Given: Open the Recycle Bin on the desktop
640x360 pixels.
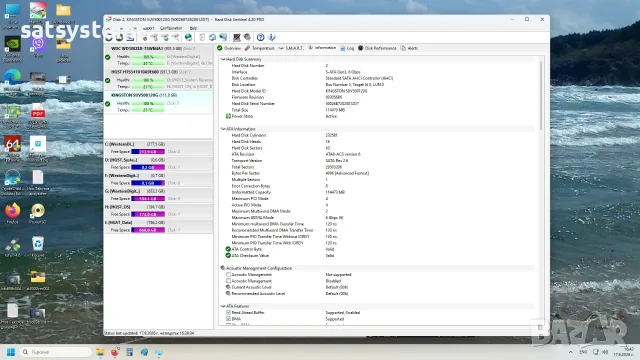Looking at the screenshot, I should coord(38,247).
